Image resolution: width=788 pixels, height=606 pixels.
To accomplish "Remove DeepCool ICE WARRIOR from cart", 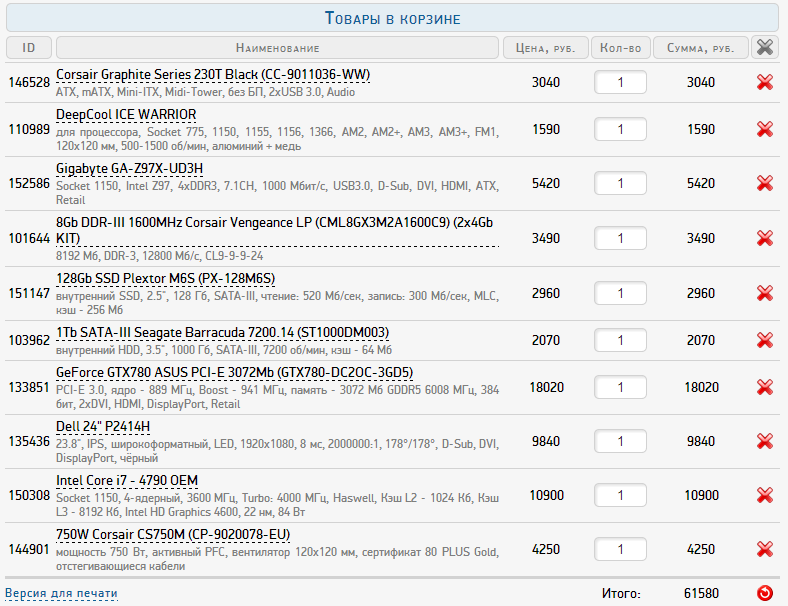I will tap(764, 129).
